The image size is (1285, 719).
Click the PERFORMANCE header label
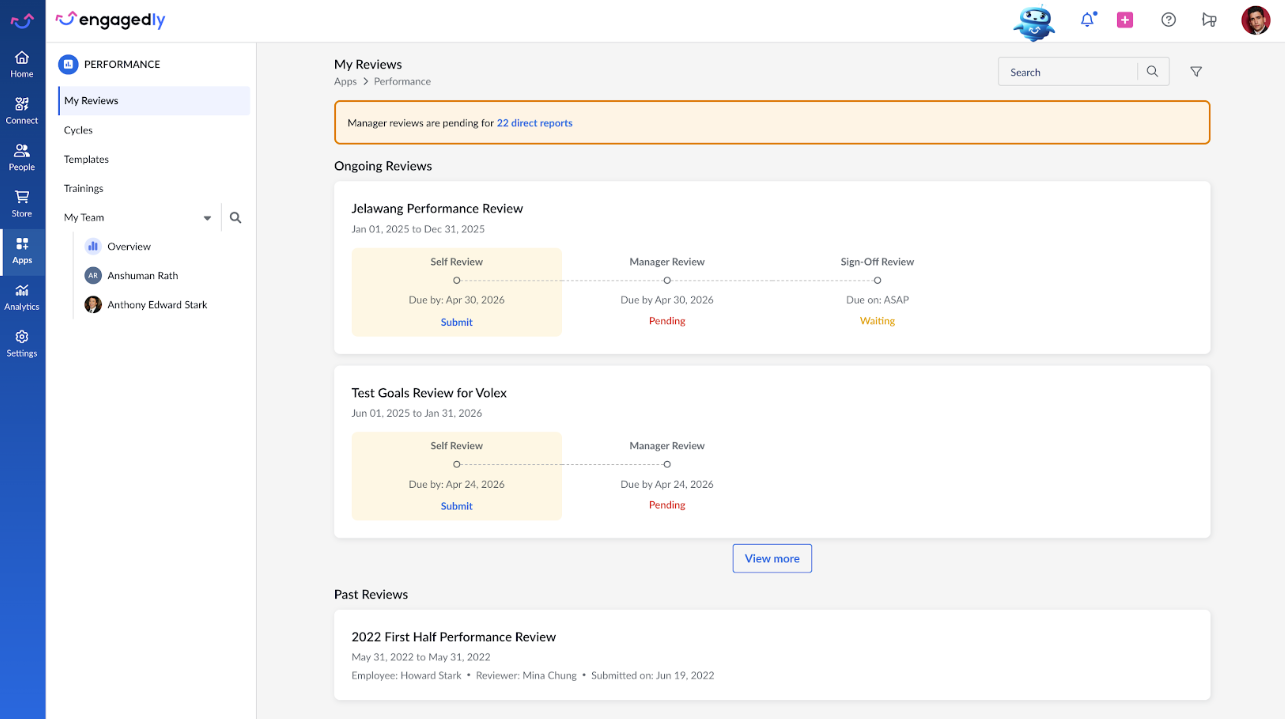[122, 64]
